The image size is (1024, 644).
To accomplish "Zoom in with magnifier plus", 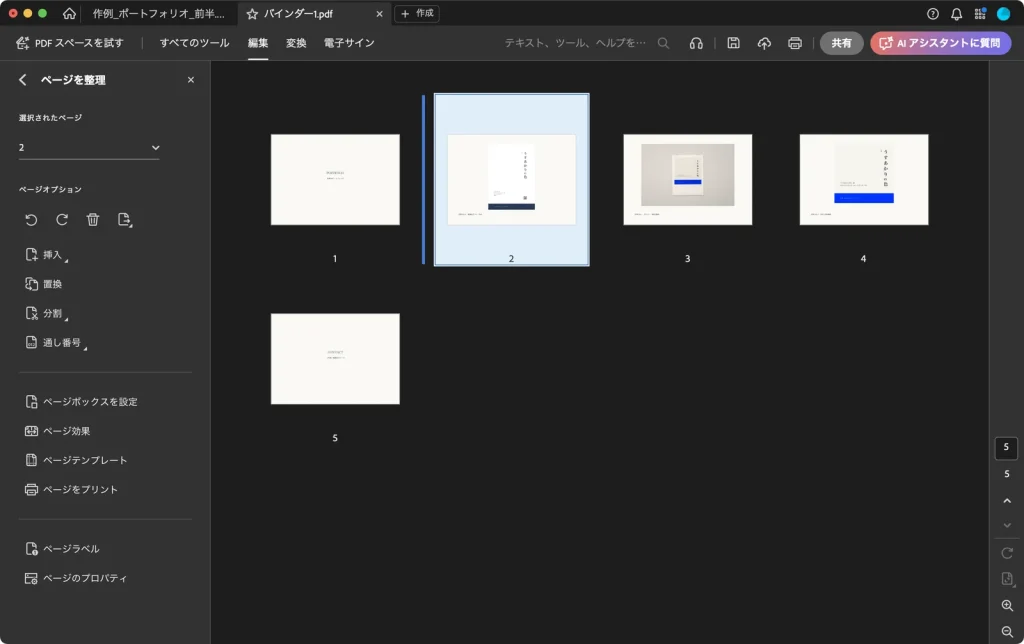I will (1007, 605).
